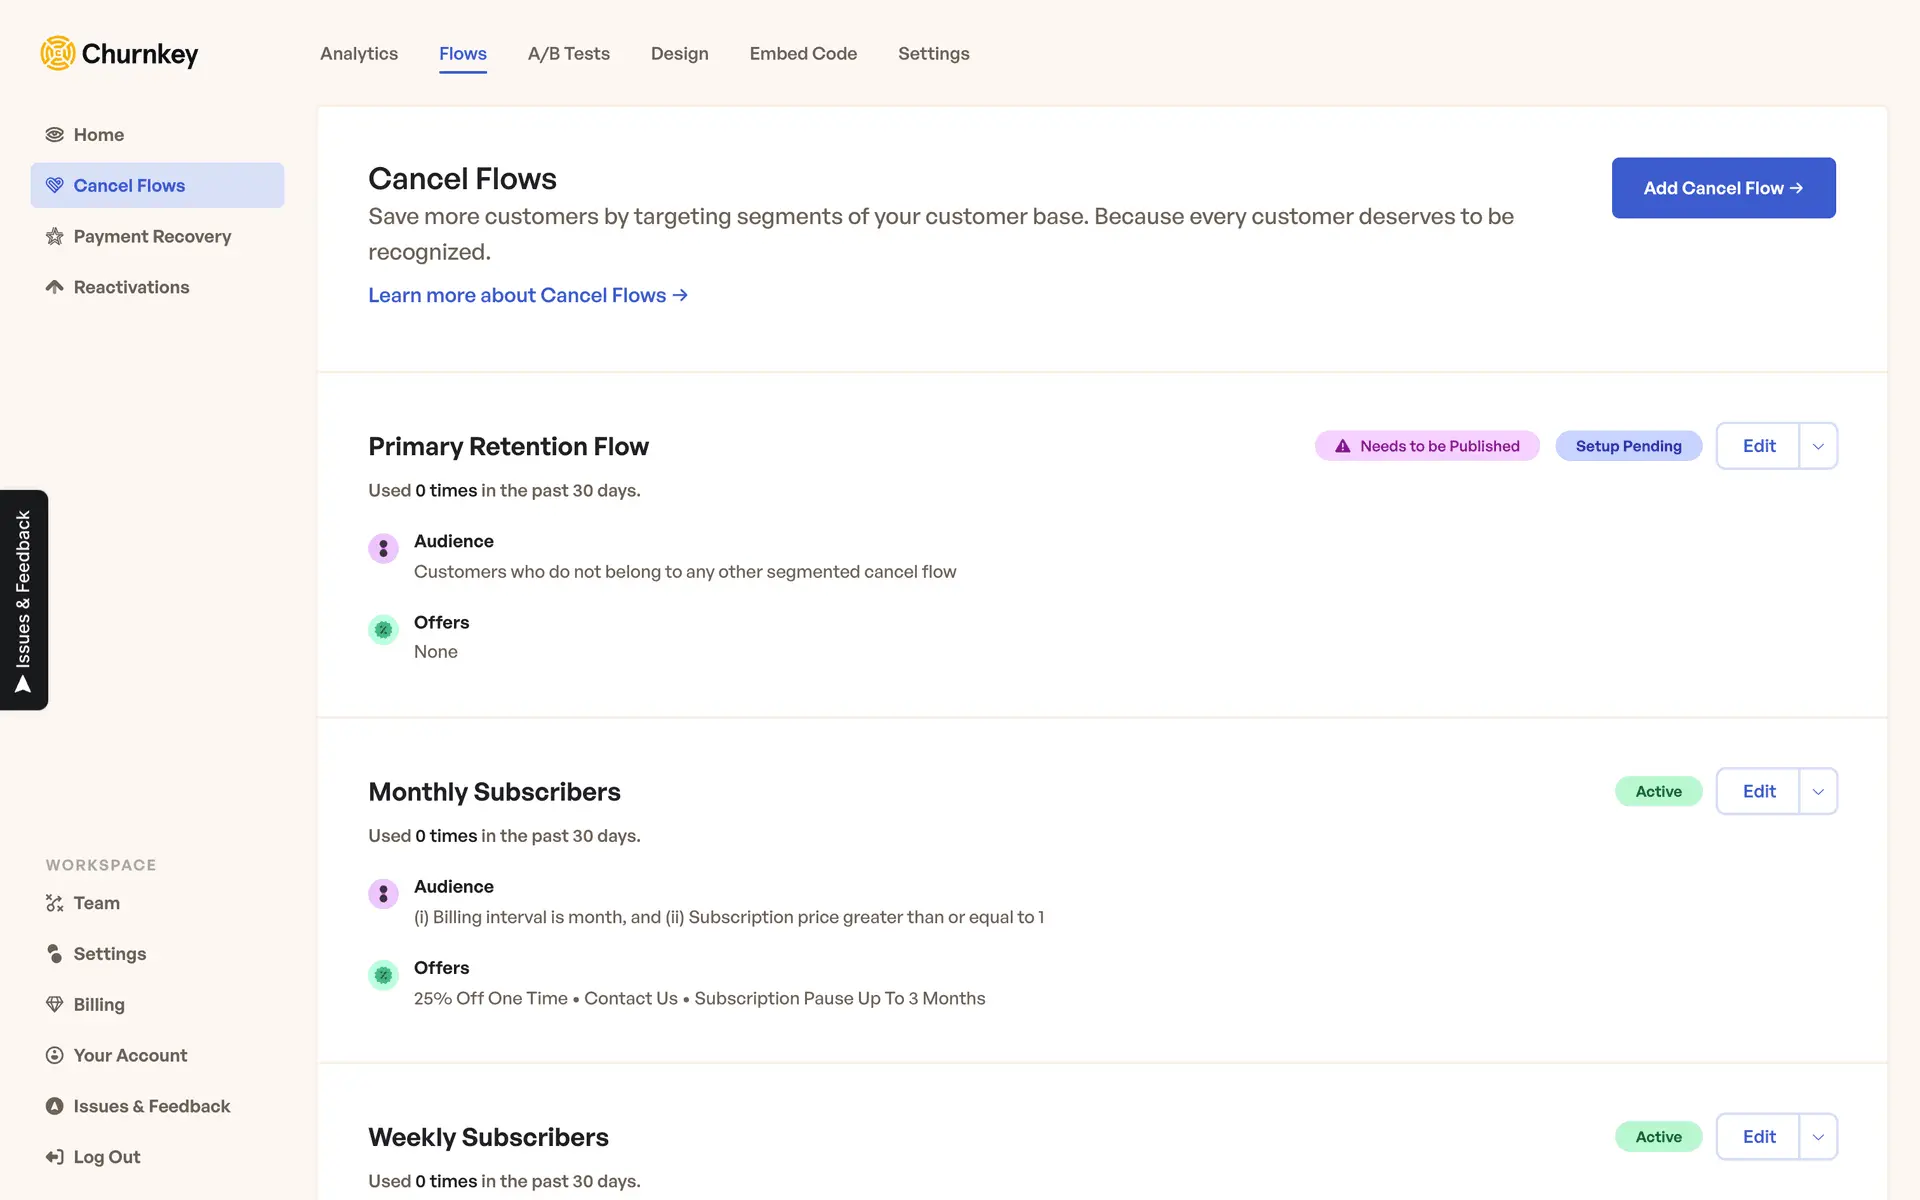Edit the Monthly Subscribers flow
1920x1200 pixels.
(x=1758, y=791)
